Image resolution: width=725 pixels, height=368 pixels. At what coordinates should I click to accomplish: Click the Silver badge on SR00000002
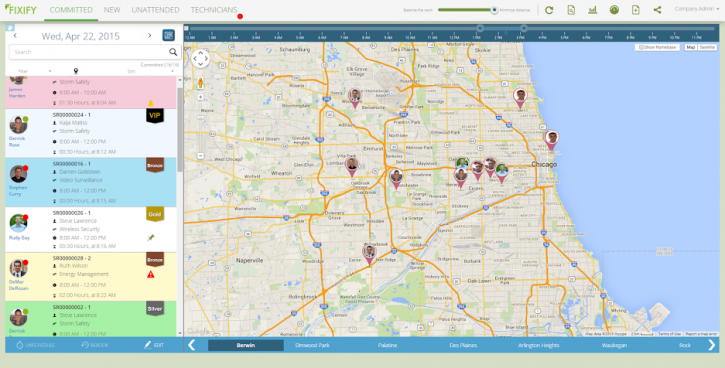[x=155, y=308]
